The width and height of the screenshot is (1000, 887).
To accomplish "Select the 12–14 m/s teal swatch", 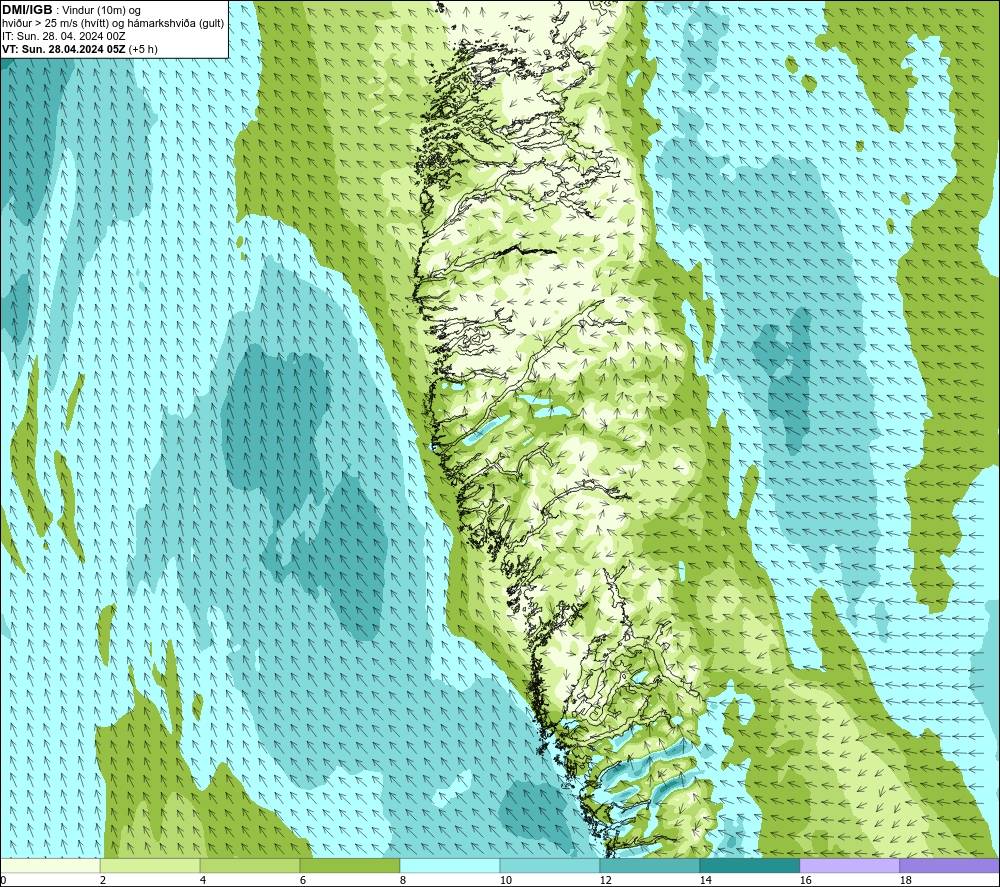I will pos(649,865).
